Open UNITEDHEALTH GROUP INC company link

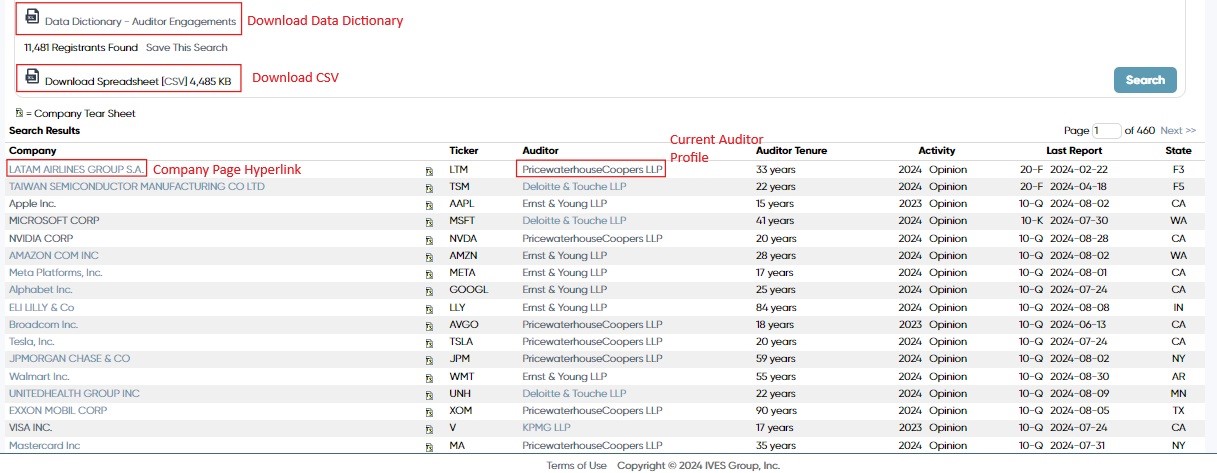tap(75, 393)
